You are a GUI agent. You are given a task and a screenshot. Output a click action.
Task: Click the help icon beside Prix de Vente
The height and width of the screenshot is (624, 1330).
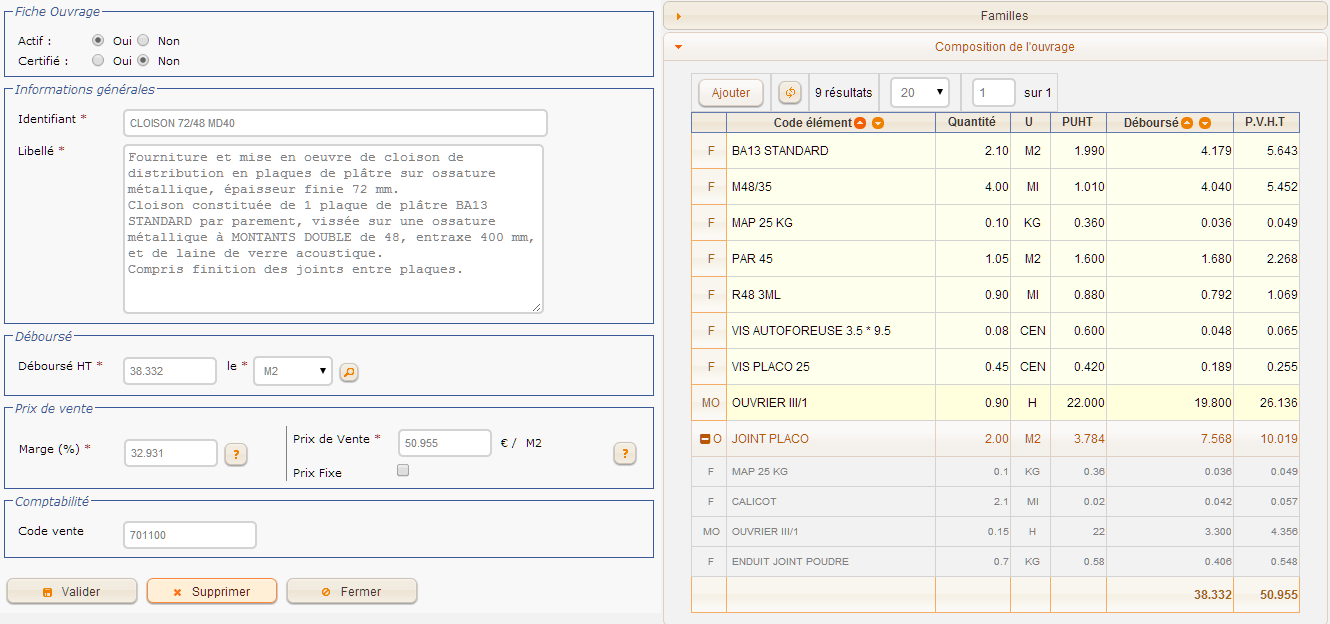[x=624, y=455]
